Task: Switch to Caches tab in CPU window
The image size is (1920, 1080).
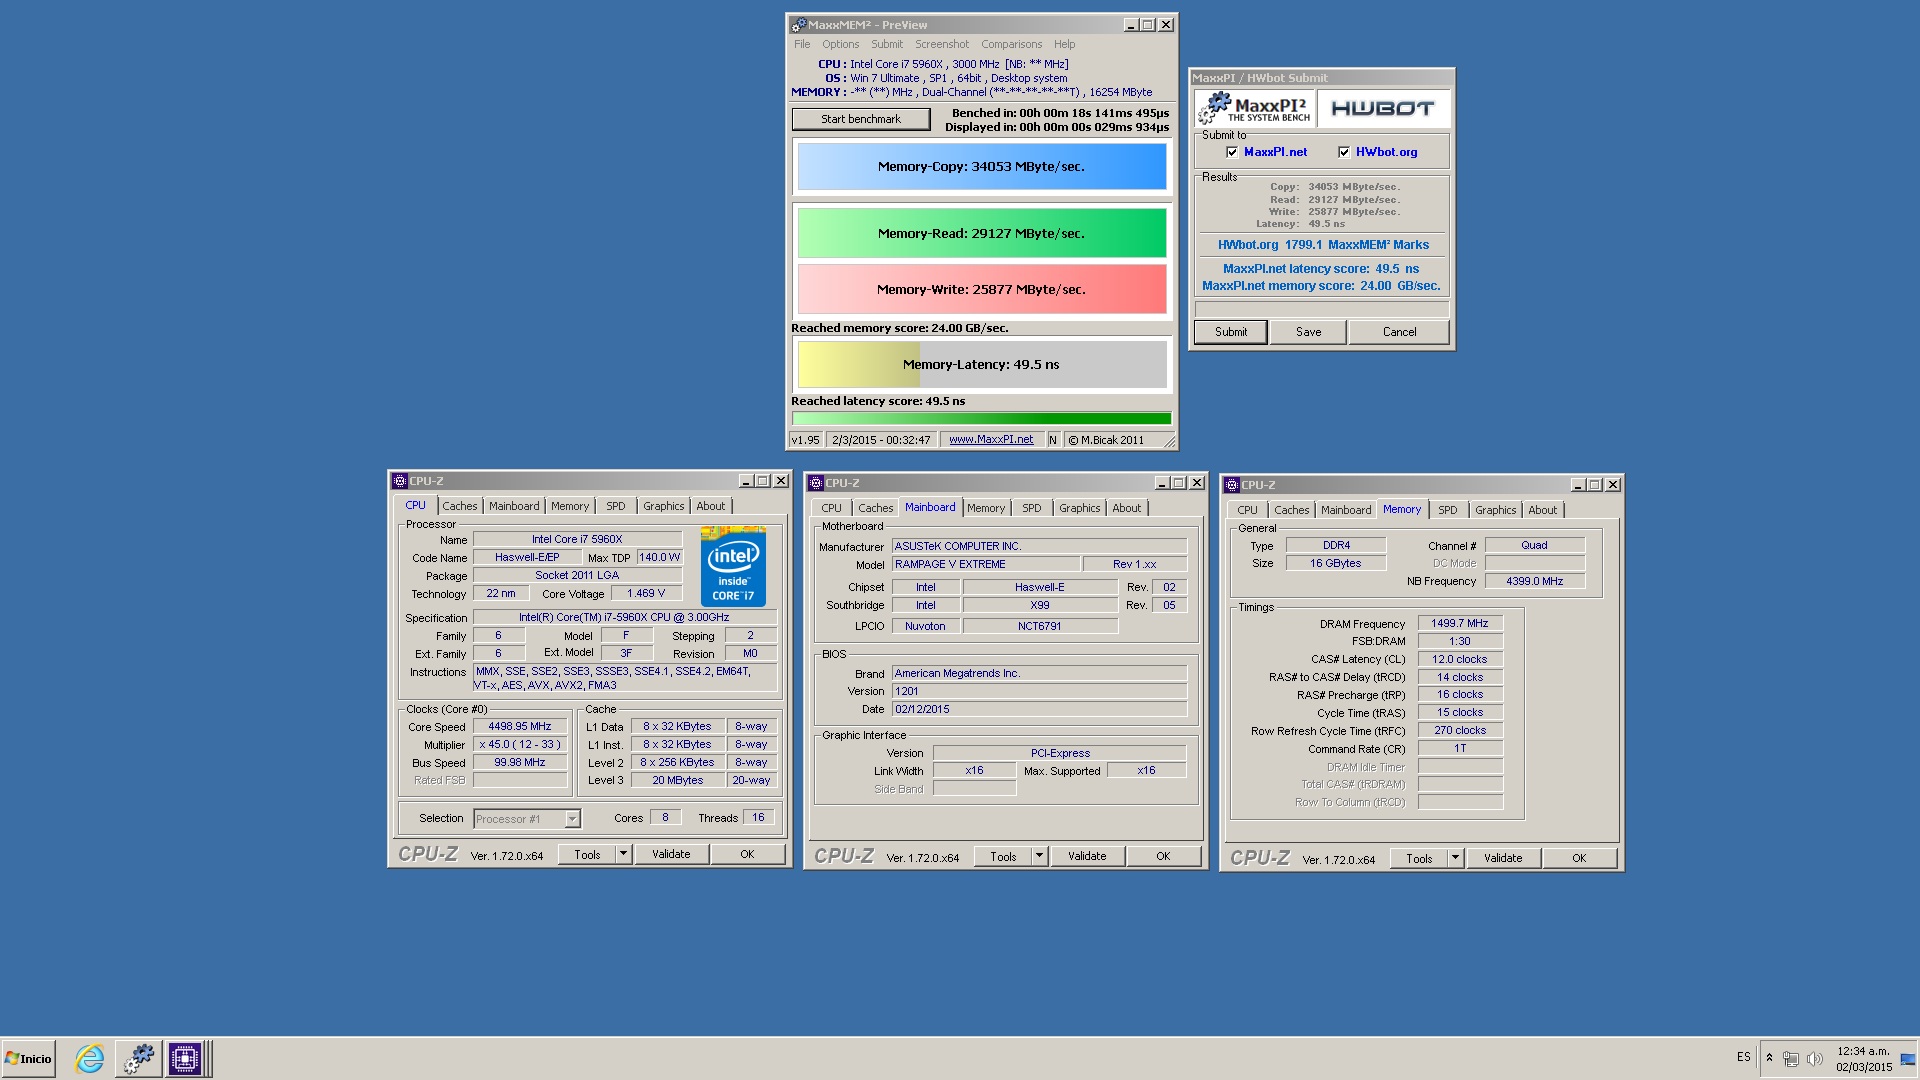Action: 459,506
